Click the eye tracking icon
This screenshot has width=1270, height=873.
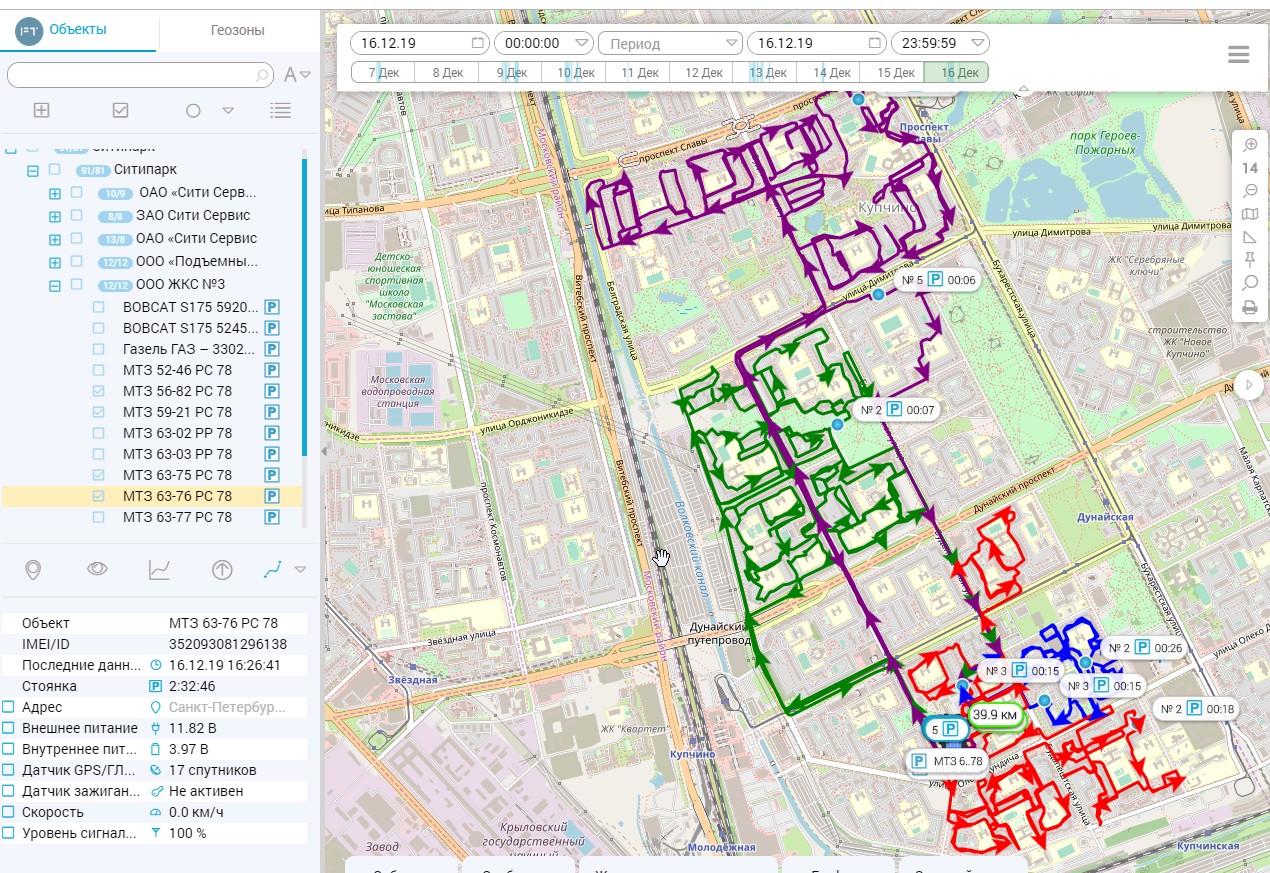[x=97, y=569]
